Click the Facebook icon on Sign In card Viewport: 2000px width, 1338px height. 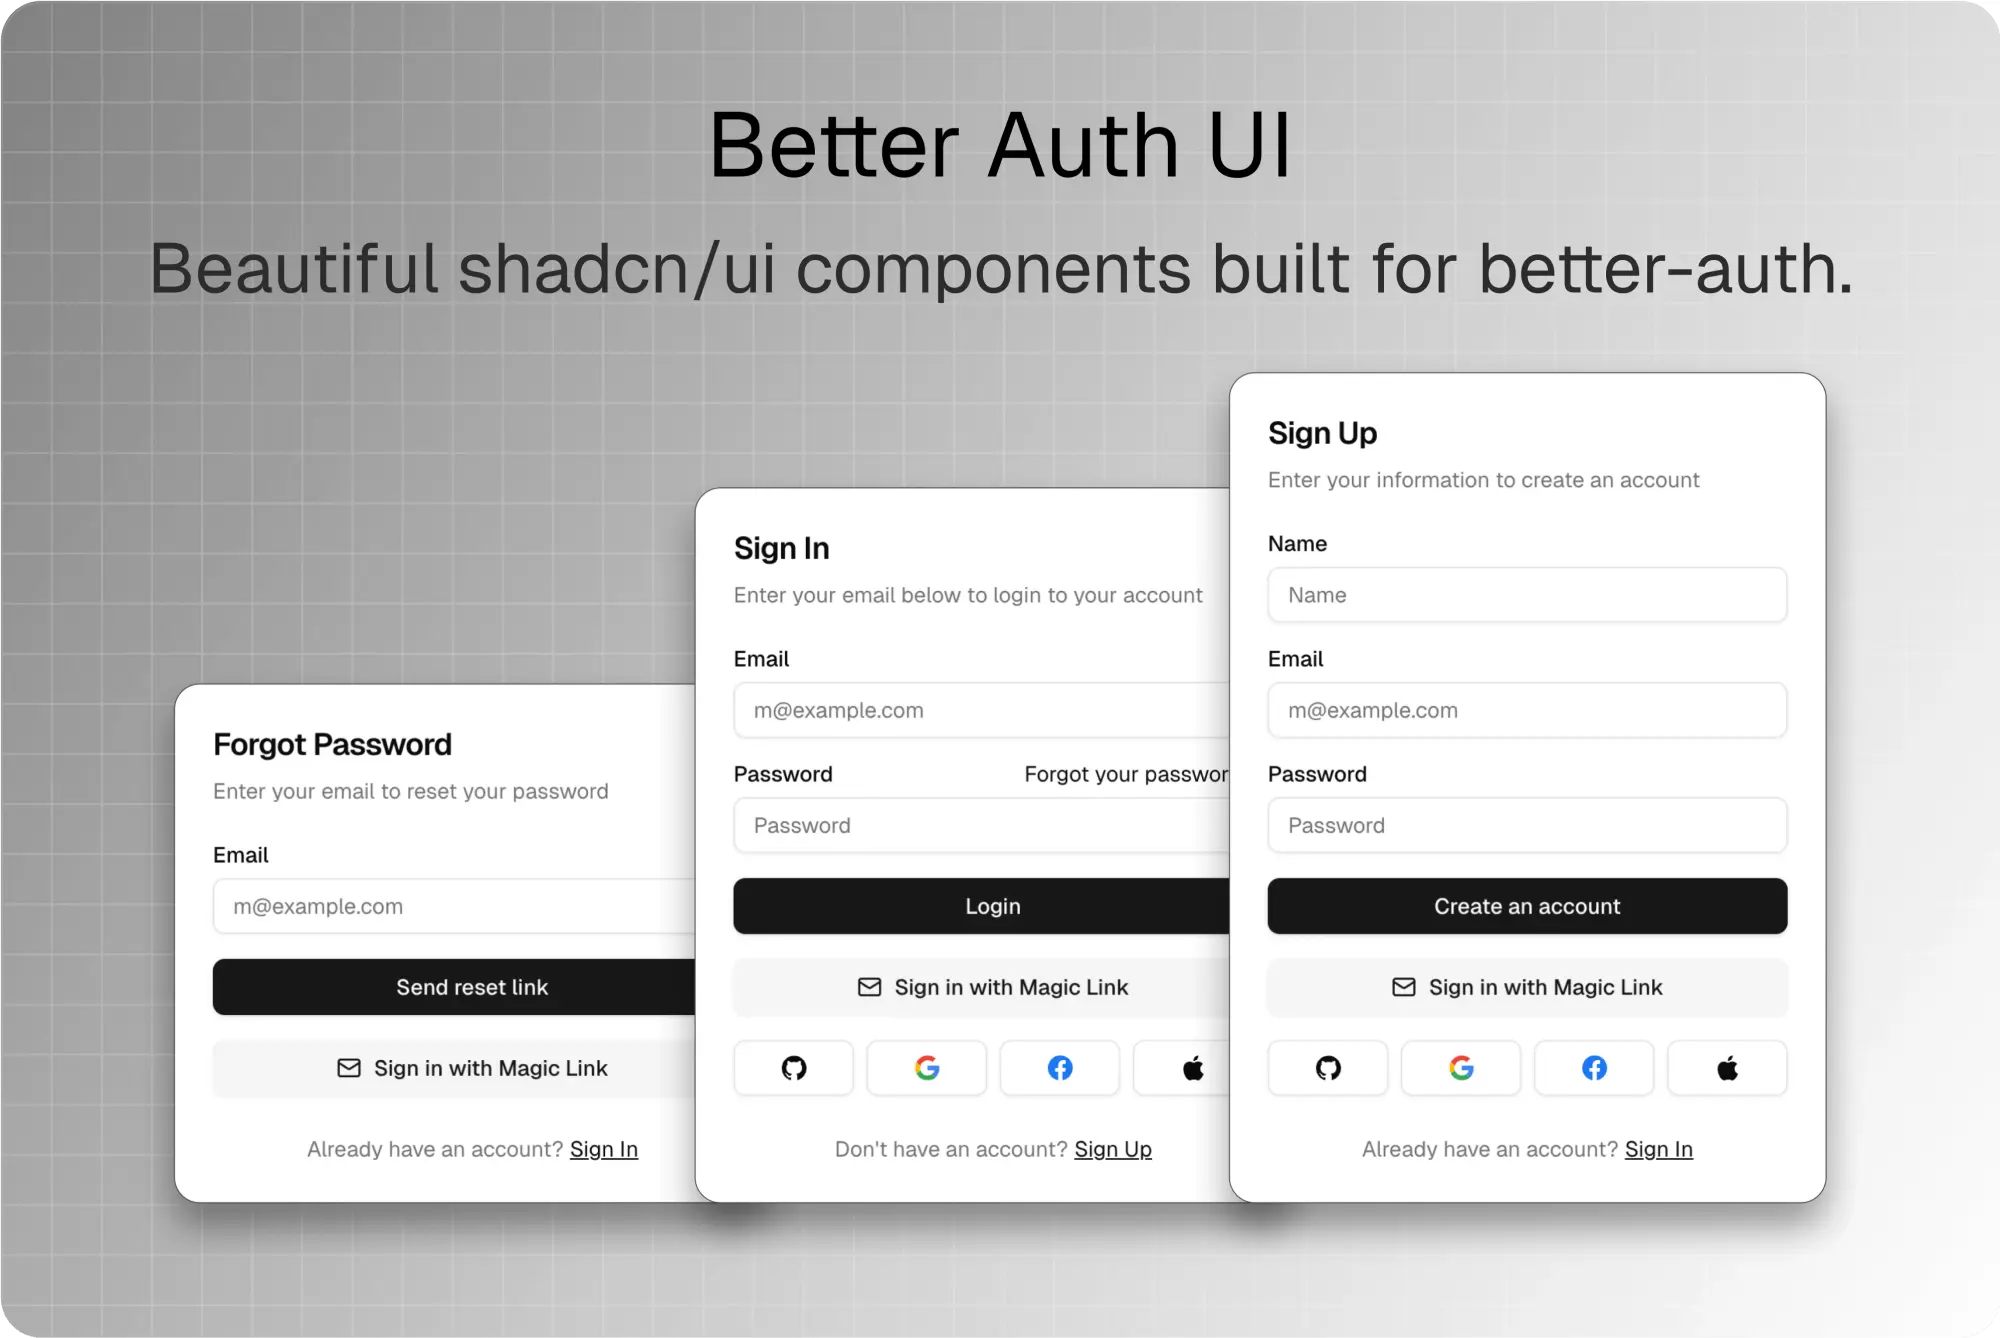pyautogui.click(x=1061, y=1068)
